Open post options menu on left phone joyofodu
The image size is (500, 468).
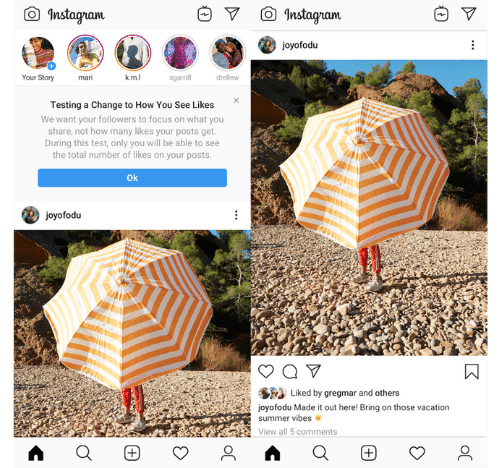pyautogui.click(x=236, y=215)
